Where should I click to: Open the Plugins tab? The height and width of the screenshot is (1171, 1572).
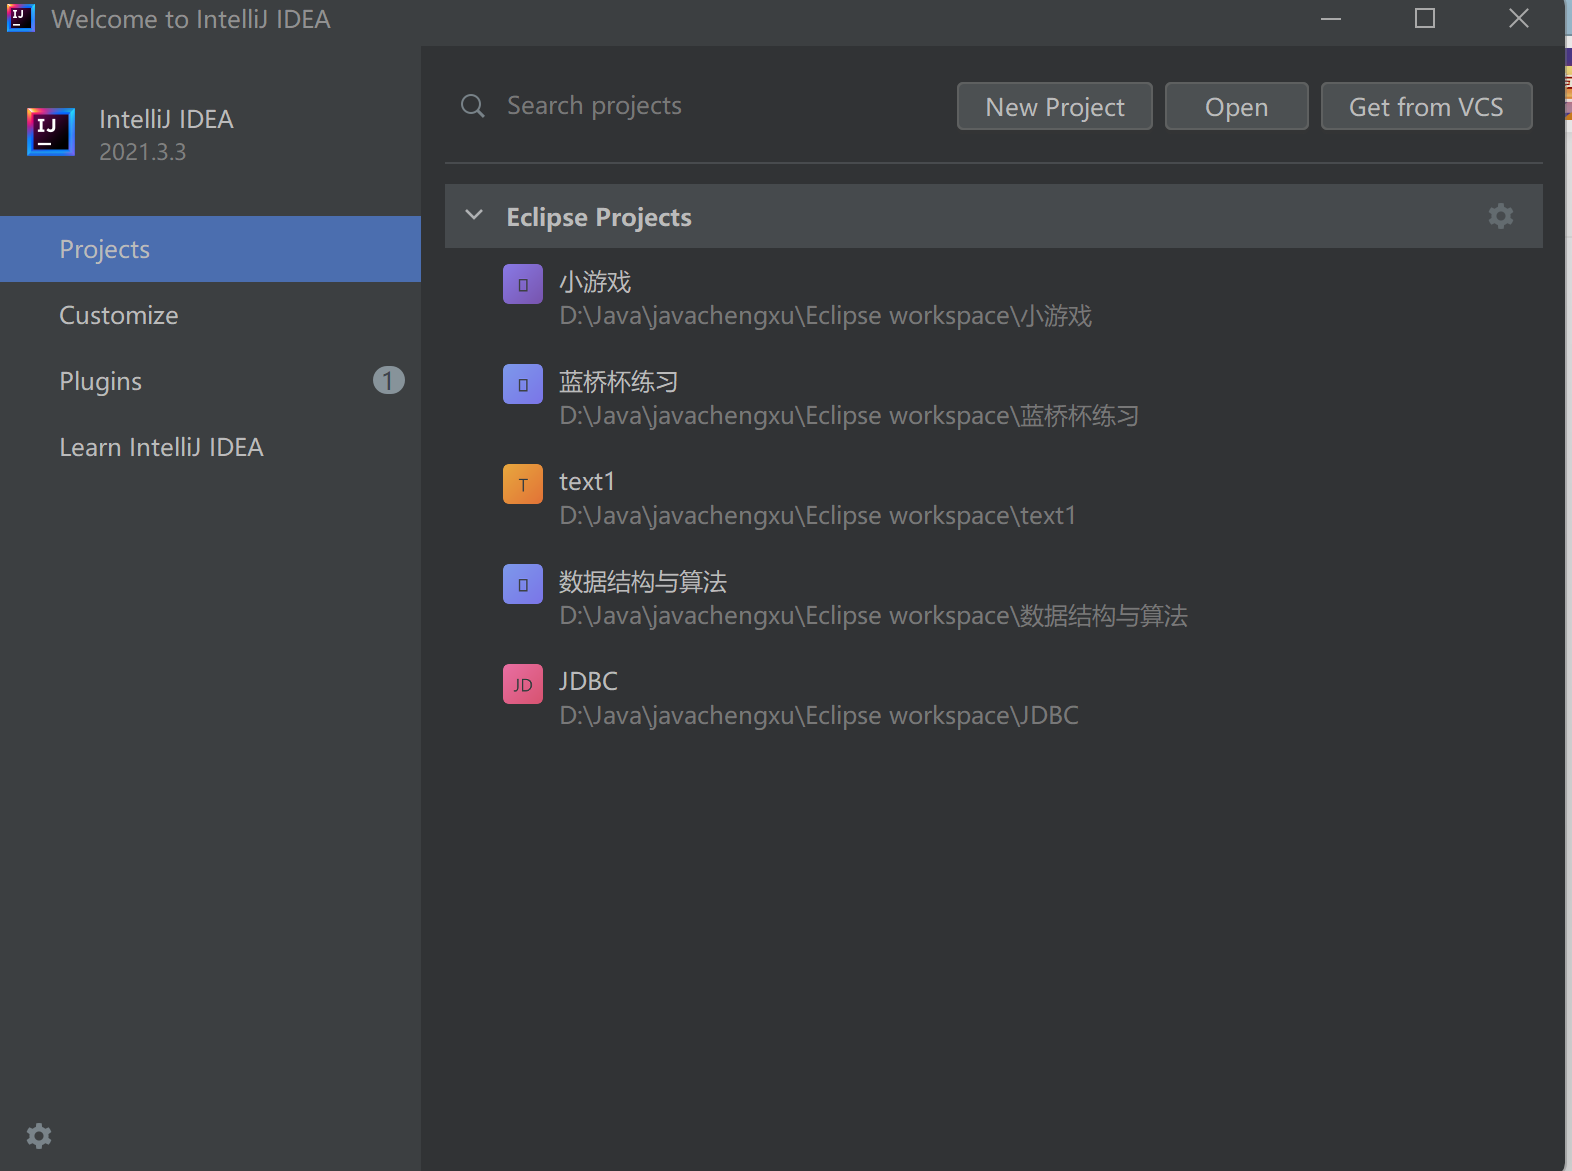210,381
